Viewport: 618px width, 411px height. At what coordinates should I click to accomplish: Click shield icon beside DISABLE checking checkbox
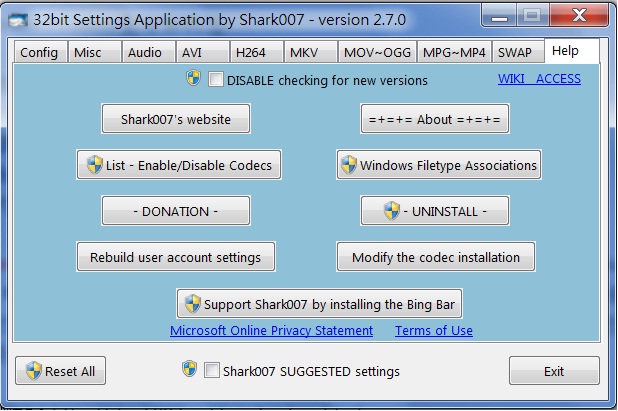[x=193, y=78]
